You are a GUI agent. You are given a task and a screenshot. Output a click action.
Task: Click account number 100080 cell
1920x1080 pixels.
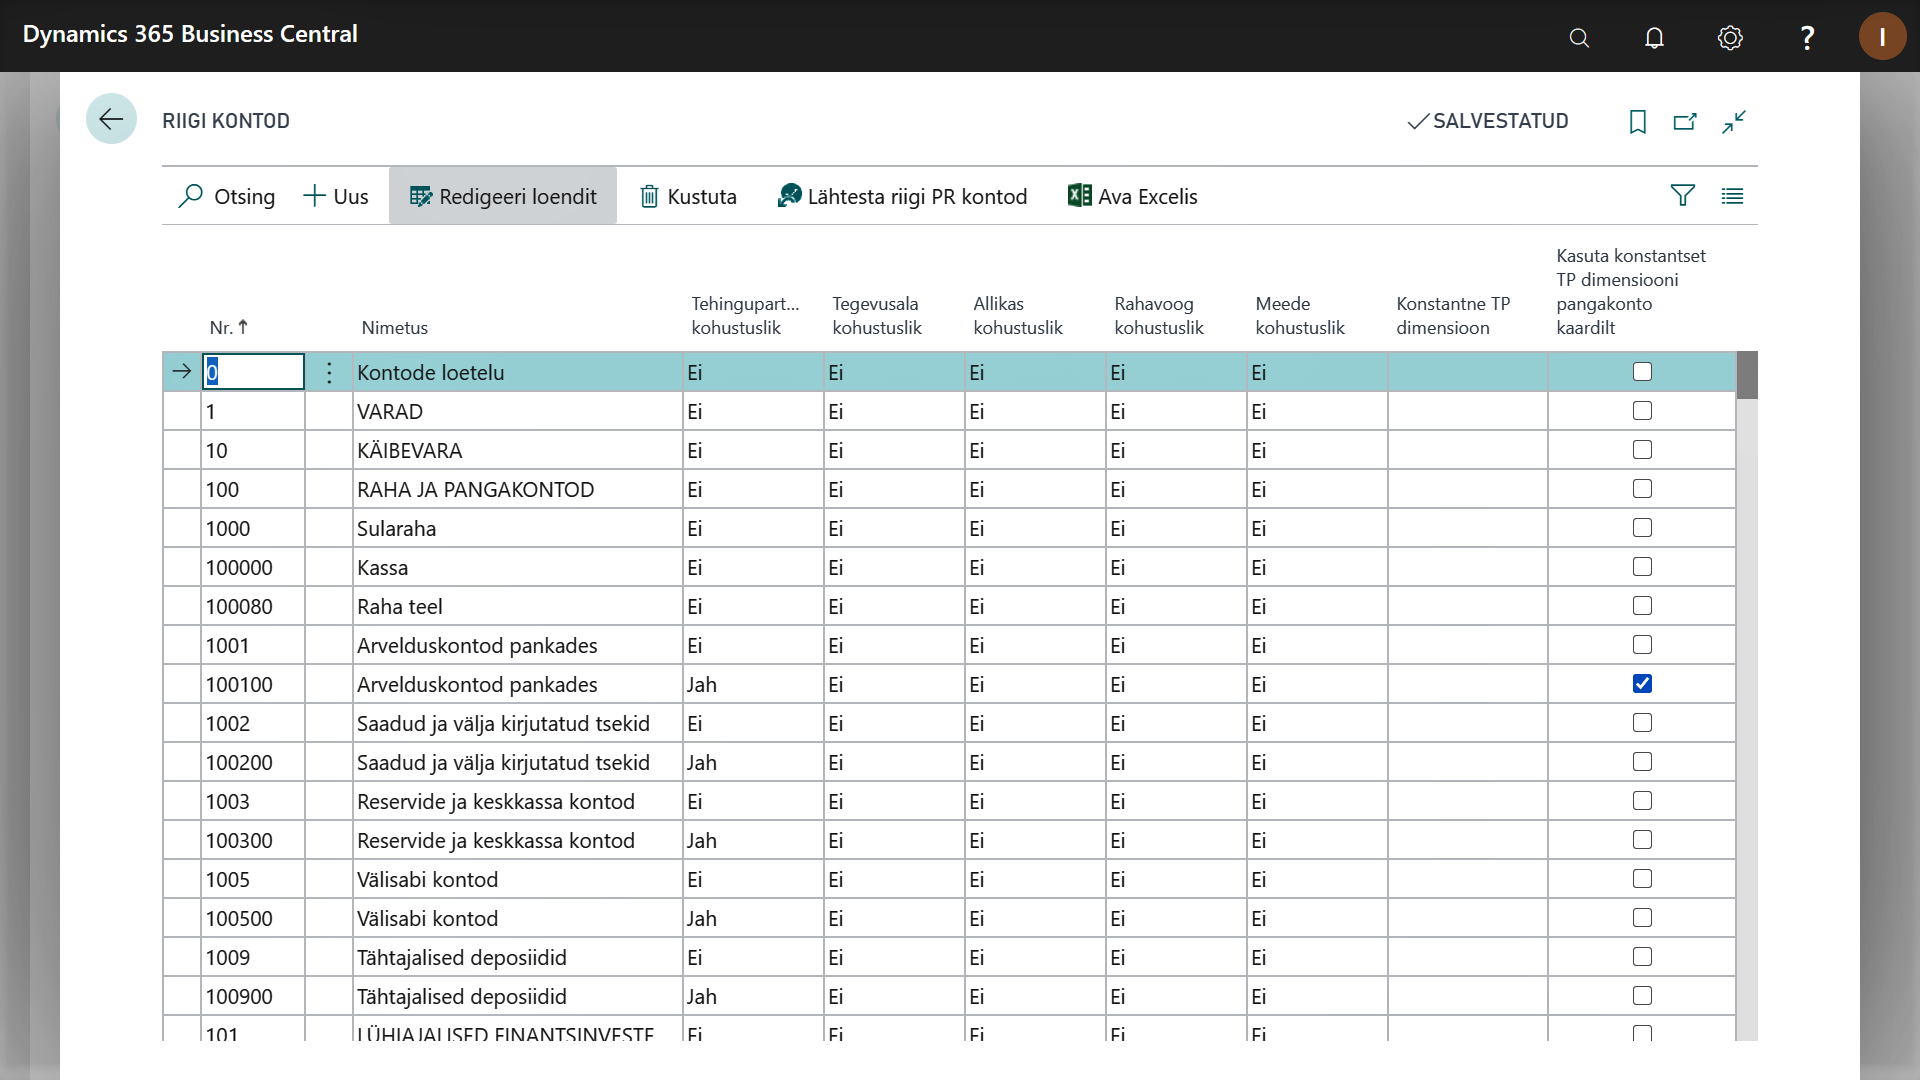click(x=253, y=606)
